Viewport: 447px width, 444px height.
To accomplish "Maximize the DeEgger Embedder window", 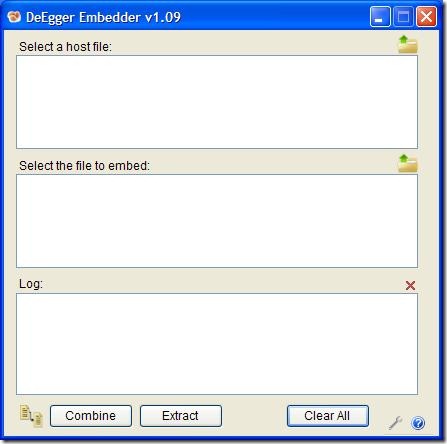I will 403,16.
